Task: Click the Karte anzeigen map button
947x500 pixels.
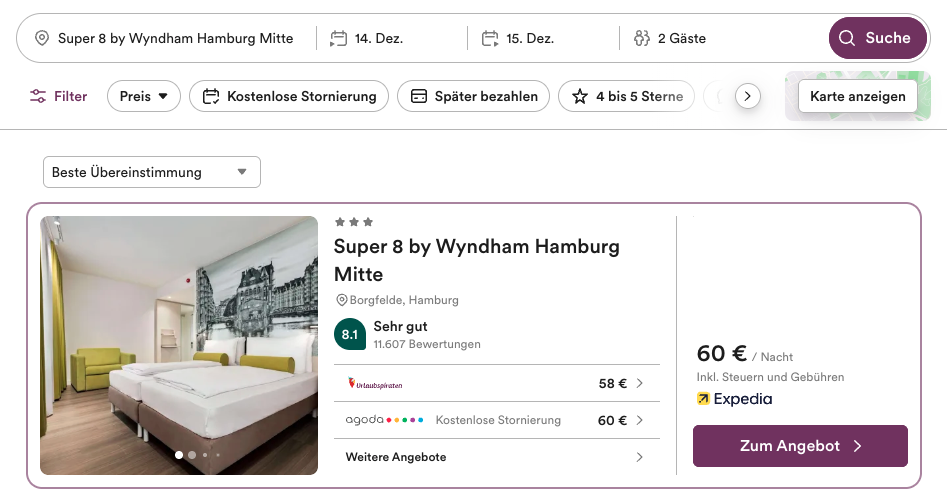Action: tap(857, 96)
